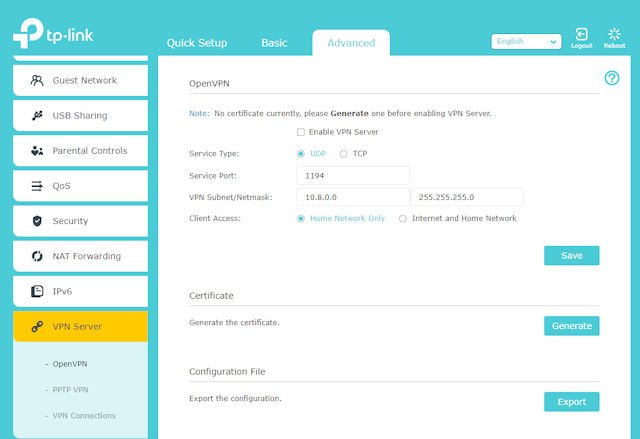
Task: Click the VPN Subnet field 10.8.0.0
Action: point(353,197)
